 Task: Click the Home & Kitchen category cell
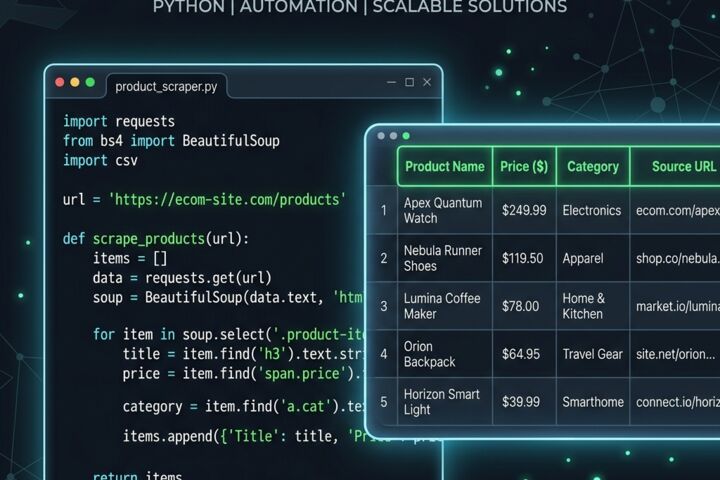click(593, 306)
